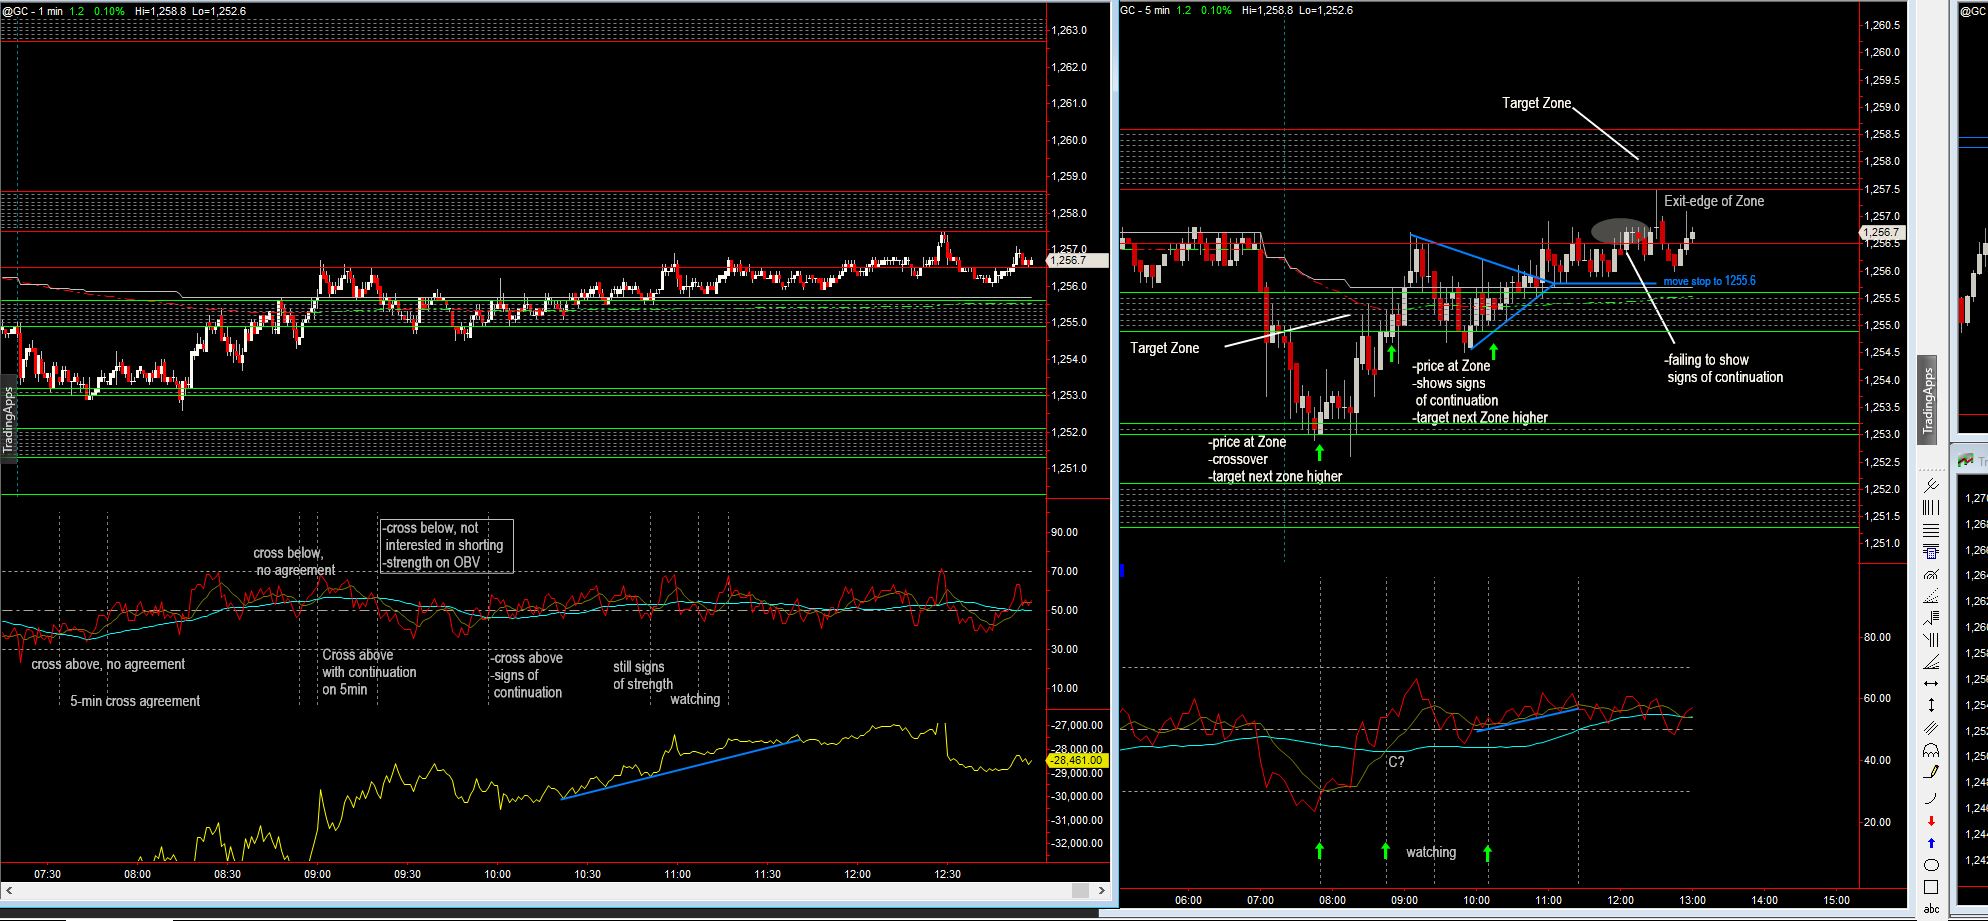Click the 1-min chart scrollbar right arrow
This screenshot has width=1988, height=921.
coord(1101,890)
